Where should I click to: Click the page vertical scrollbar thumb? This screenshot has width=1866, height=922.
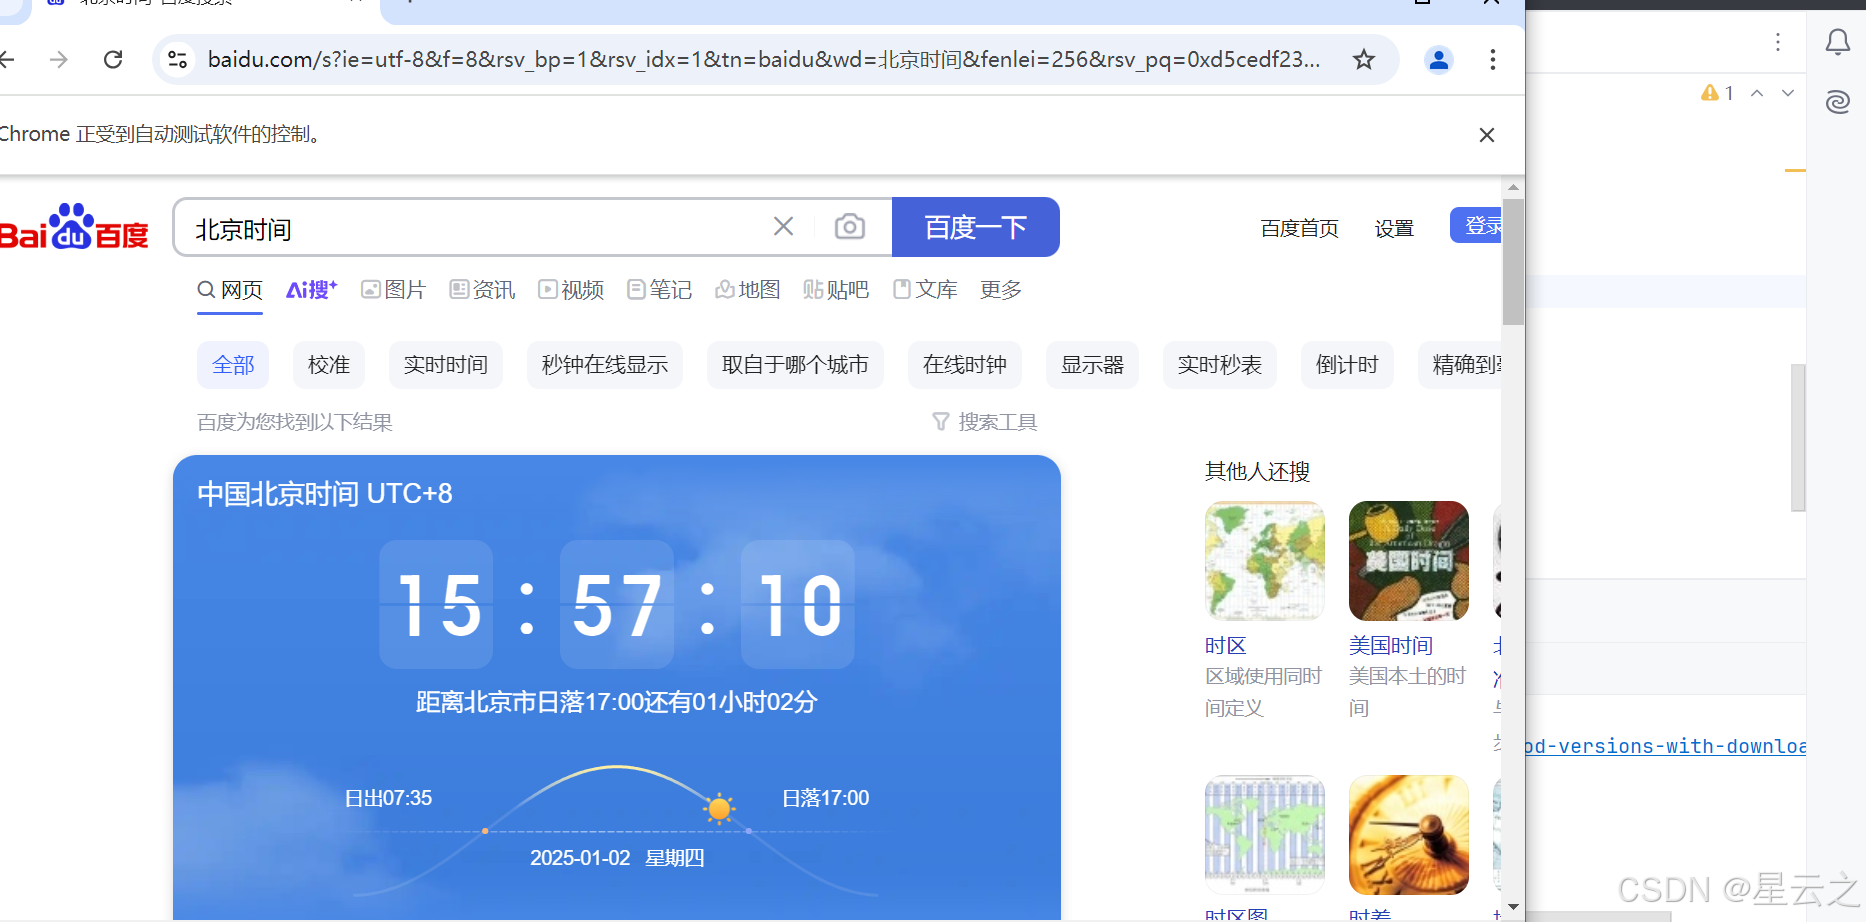(1513, 261)
